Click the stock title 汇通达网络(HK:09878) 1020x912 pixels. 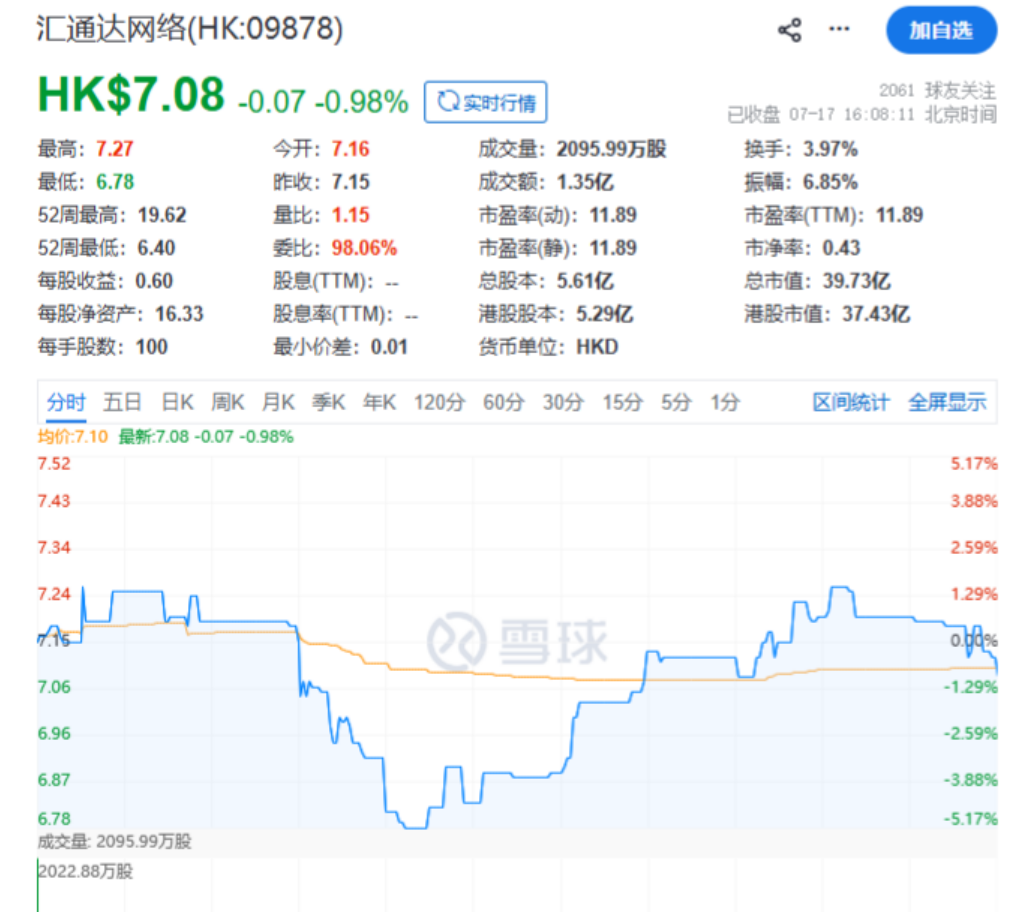189,29
